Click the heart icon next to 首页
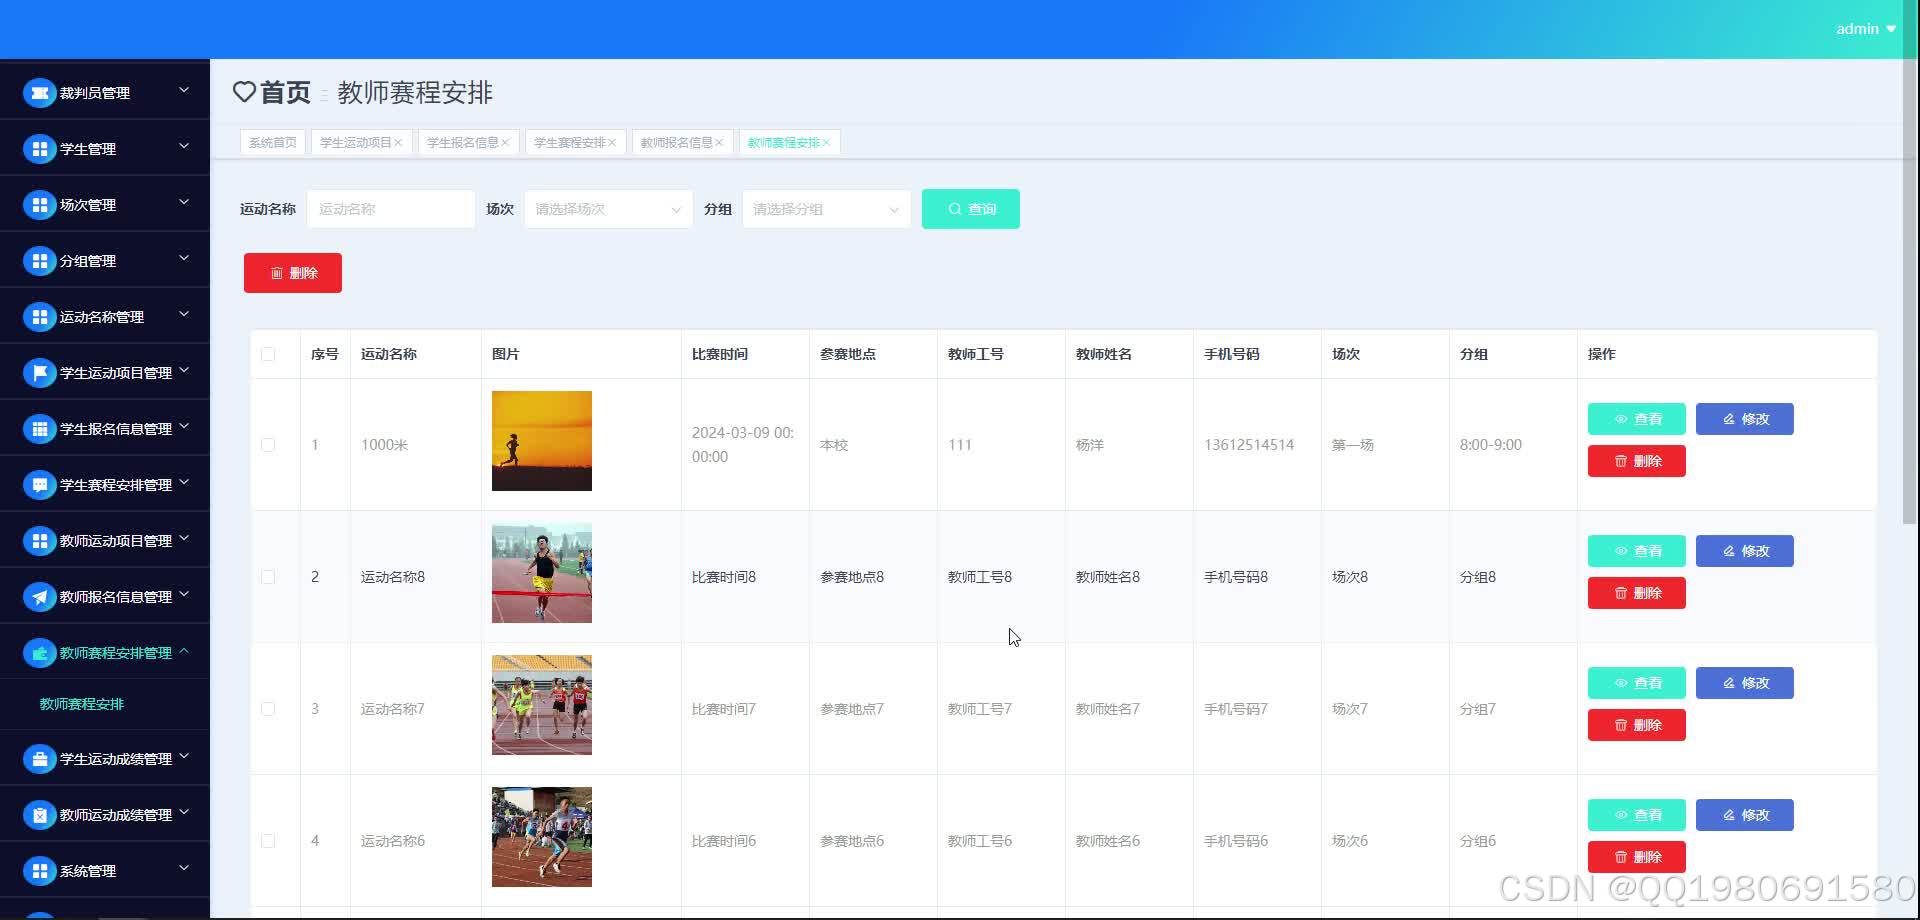 pos(244,91)
